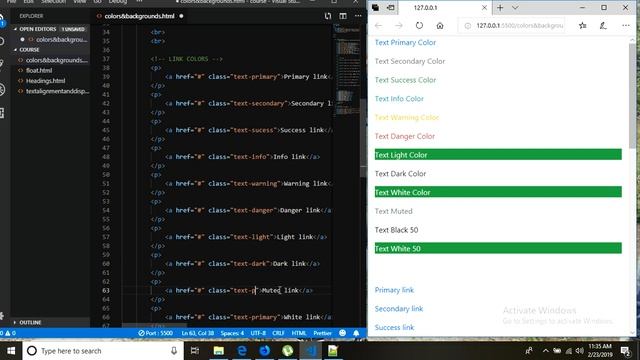Open Task View on taskbar
Viewport: 640px width, 360px height.
[195, 351]
